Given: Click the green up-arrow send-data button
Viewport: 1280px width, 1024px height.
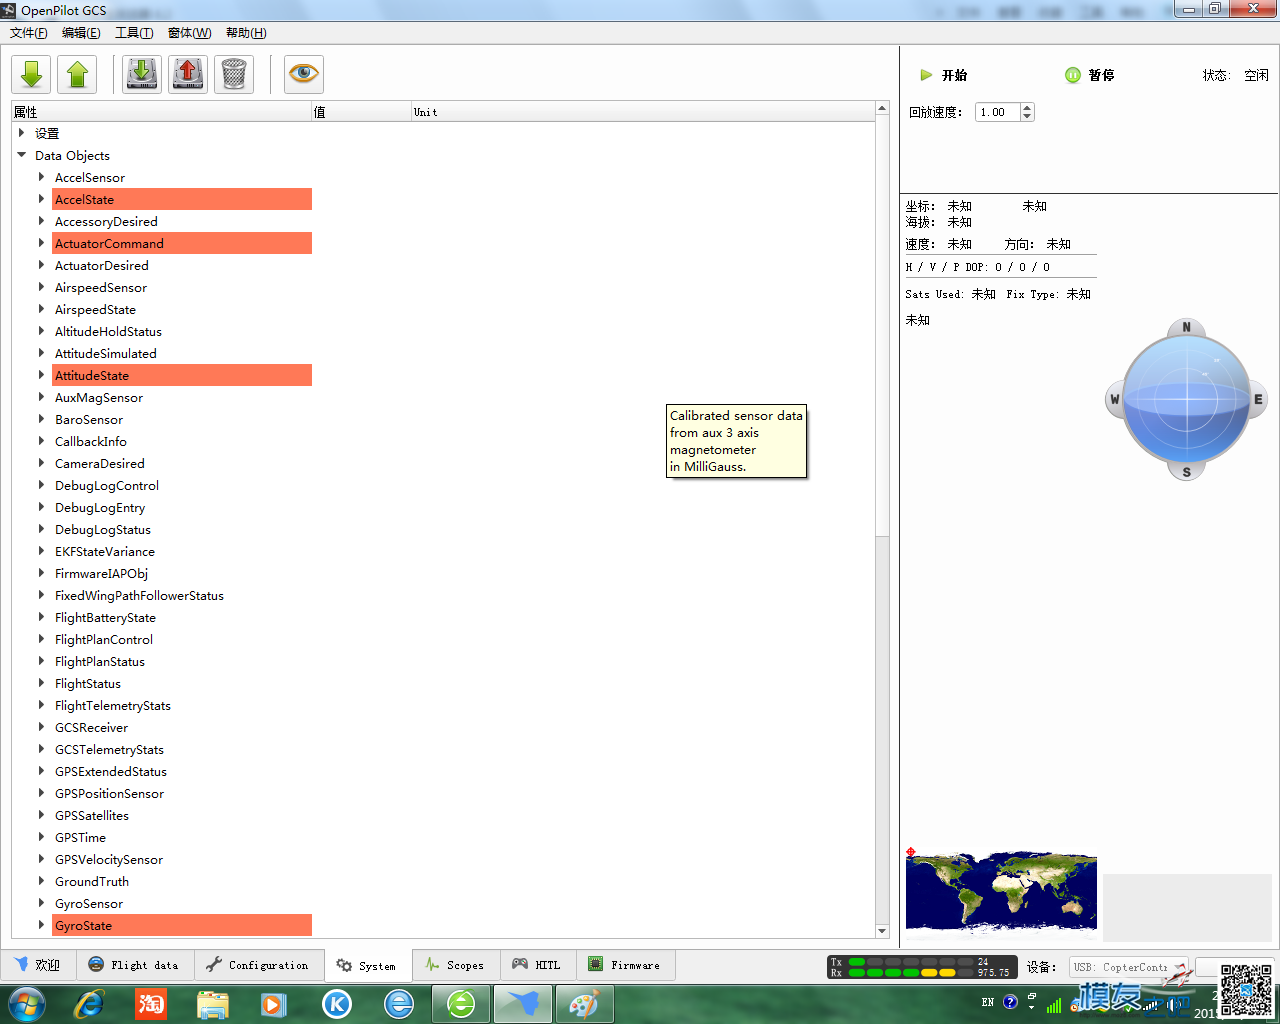Looking at the screenshot, I should pyautogui.click(x=77, y=74).
